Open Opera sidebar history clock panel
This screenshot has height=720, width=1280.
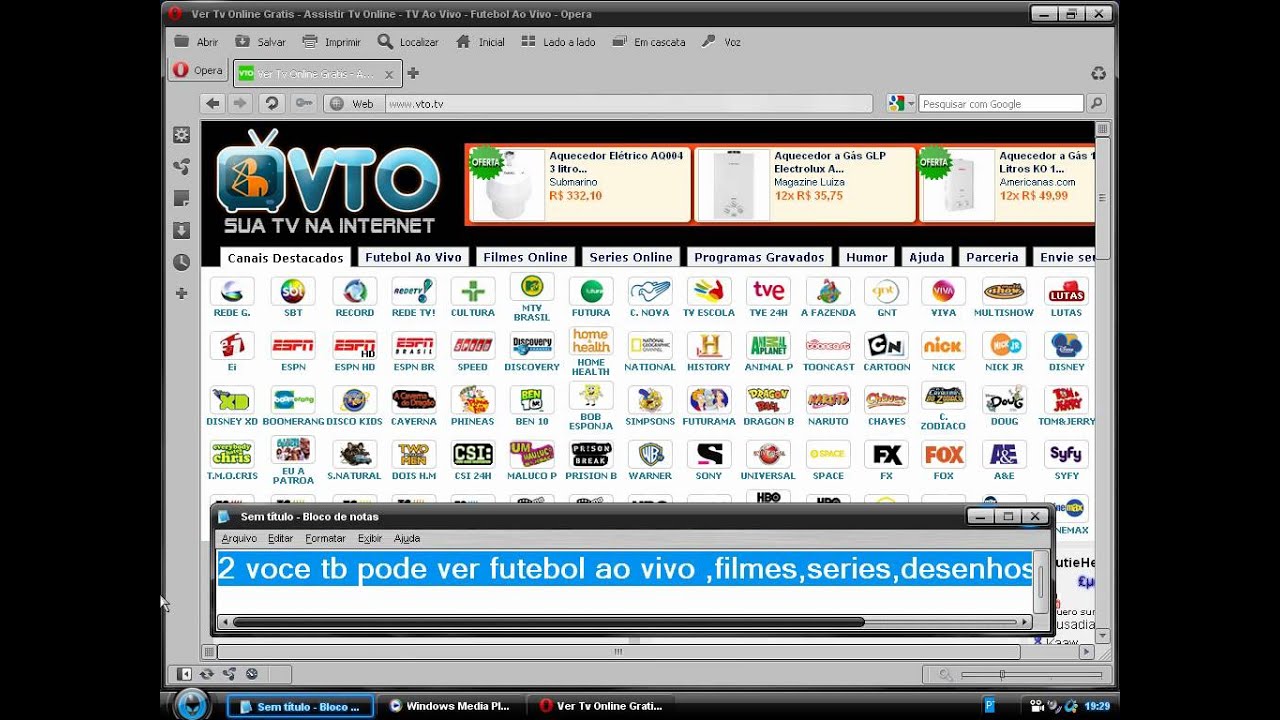click(x=181, y=262)
